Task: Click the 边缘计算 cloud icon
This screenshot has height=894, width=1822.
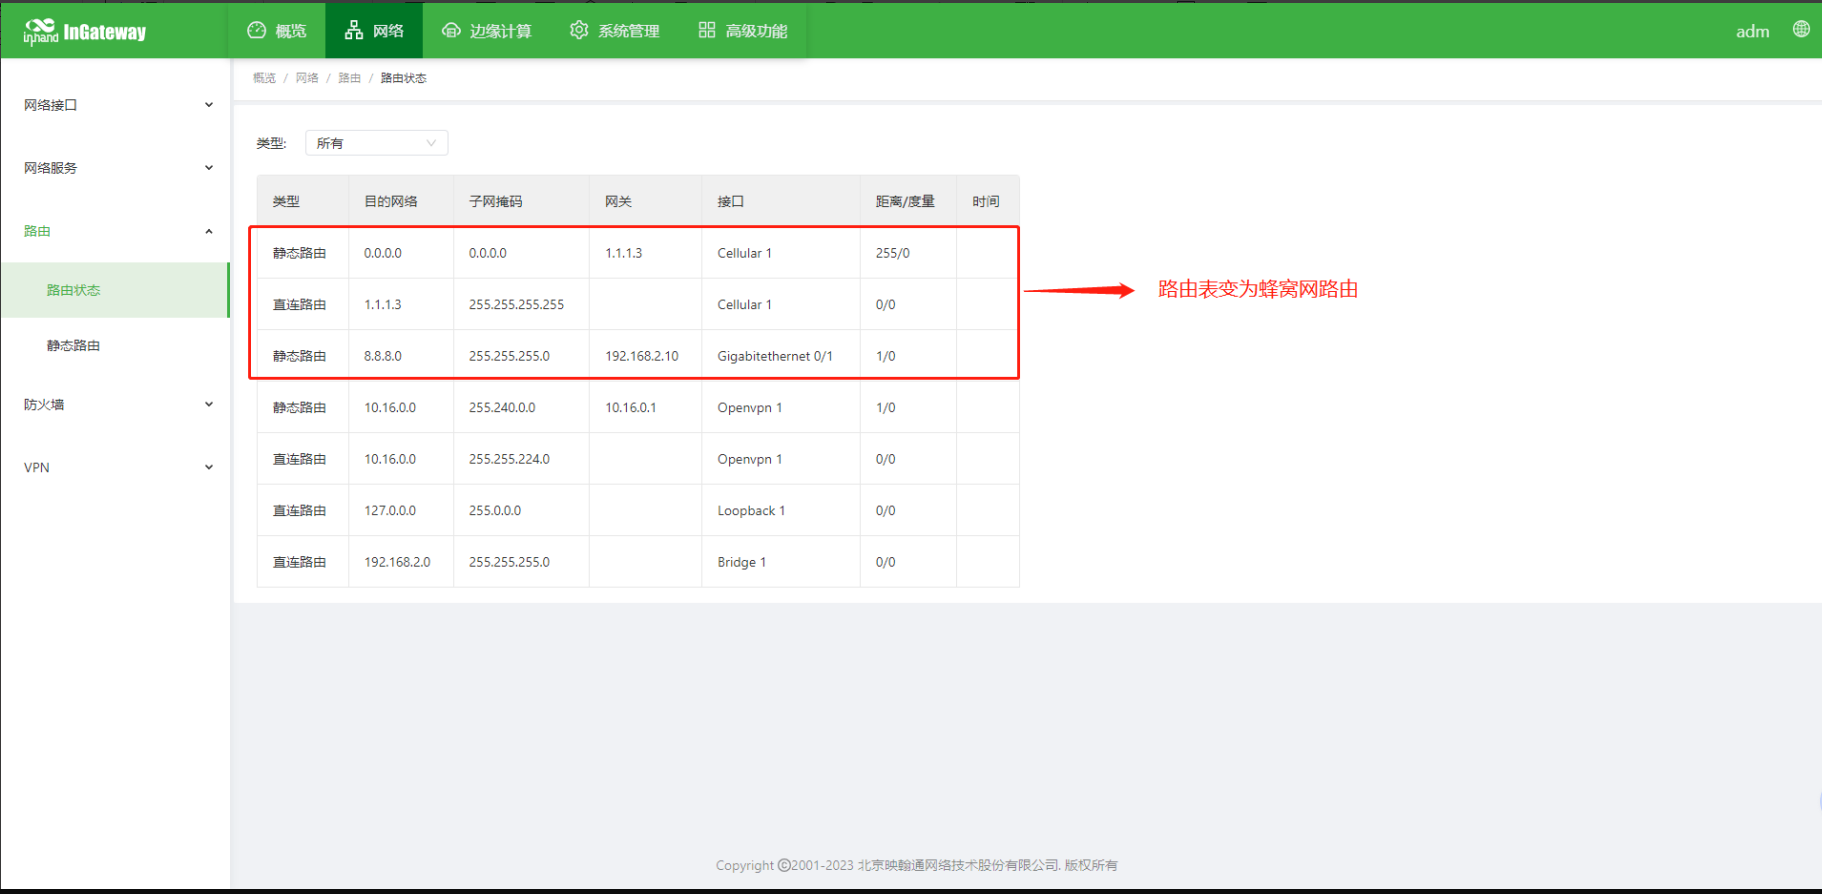Action: point(451,31)
